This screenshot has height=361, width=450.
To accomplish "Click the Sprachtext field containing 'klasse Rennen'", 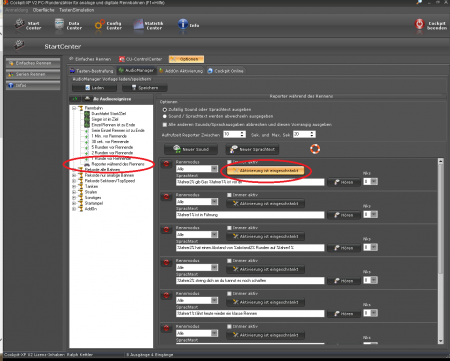I will click(250, 313).
